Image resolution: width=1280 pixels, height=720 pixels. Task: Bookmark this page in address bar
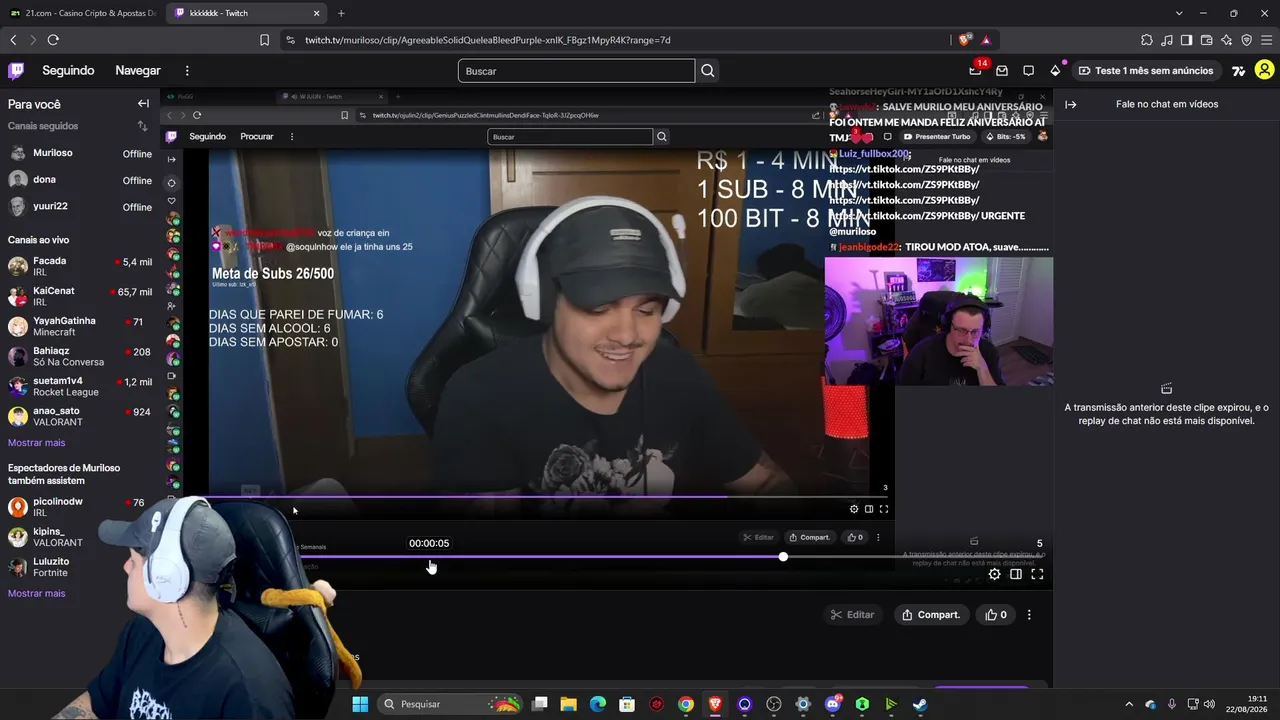click(264, 40)
